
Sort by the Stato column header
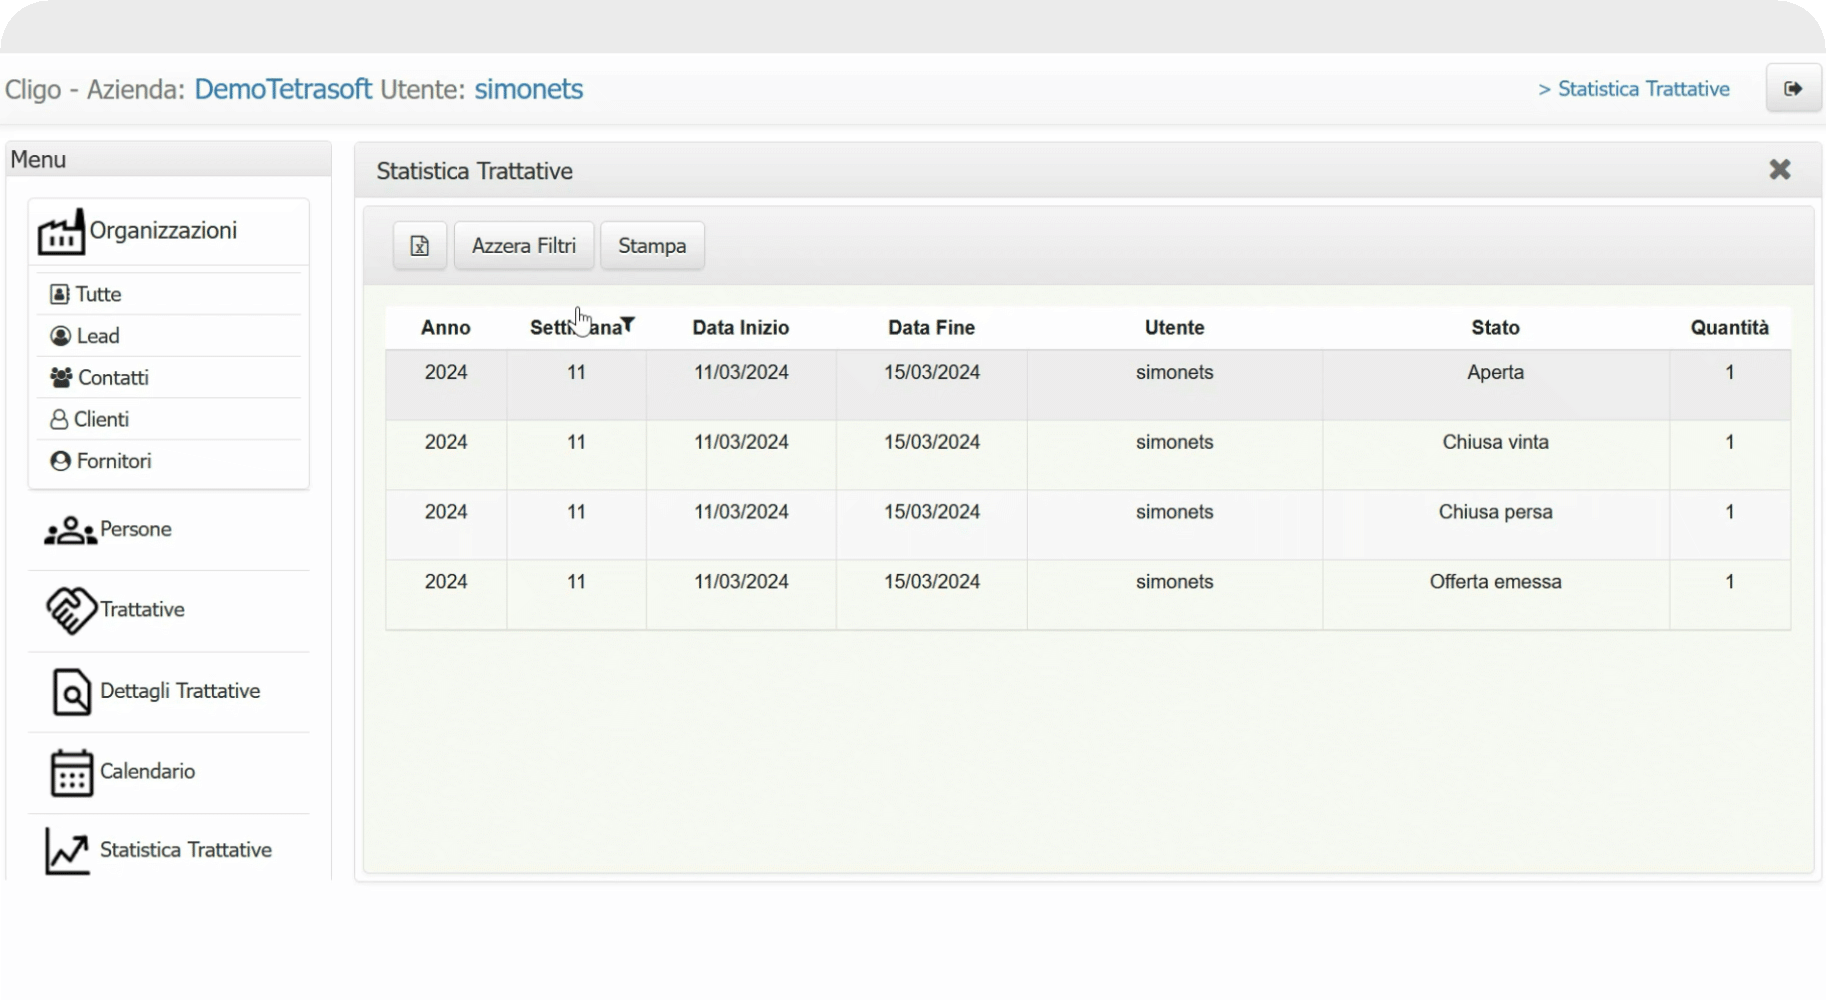click(x=1495, y=327)
